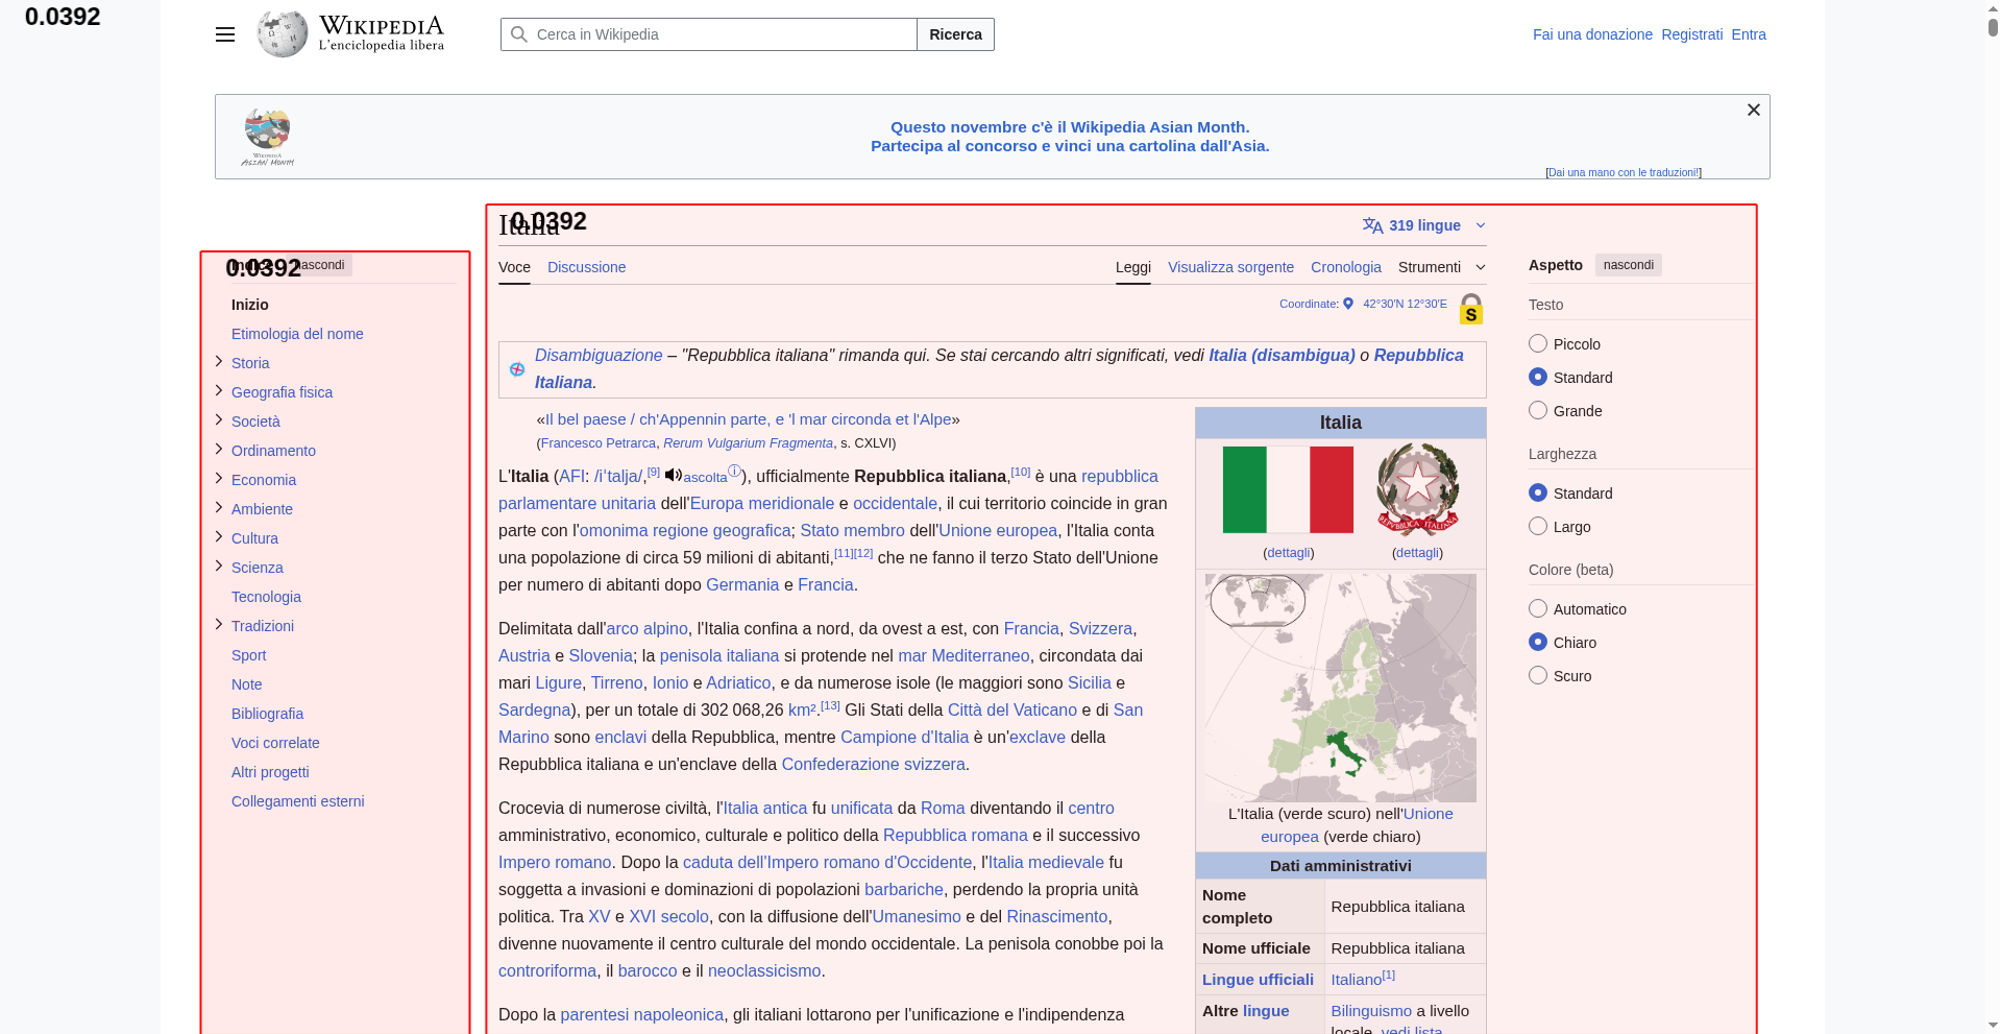Screen dimensions: 2000x1034
Task: Open the Strumenti tools dropdown
Action: [1441, 267]
